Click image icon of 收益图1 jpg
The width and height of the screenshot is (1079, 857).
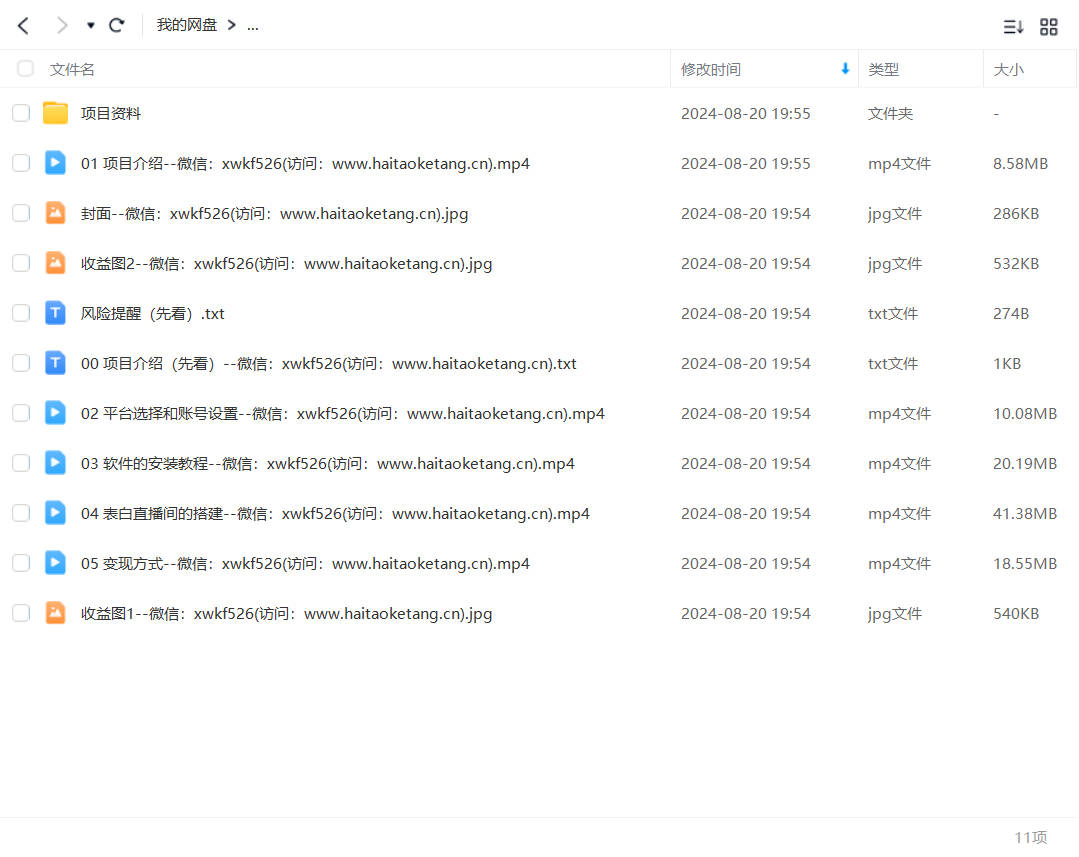[55, 613]
